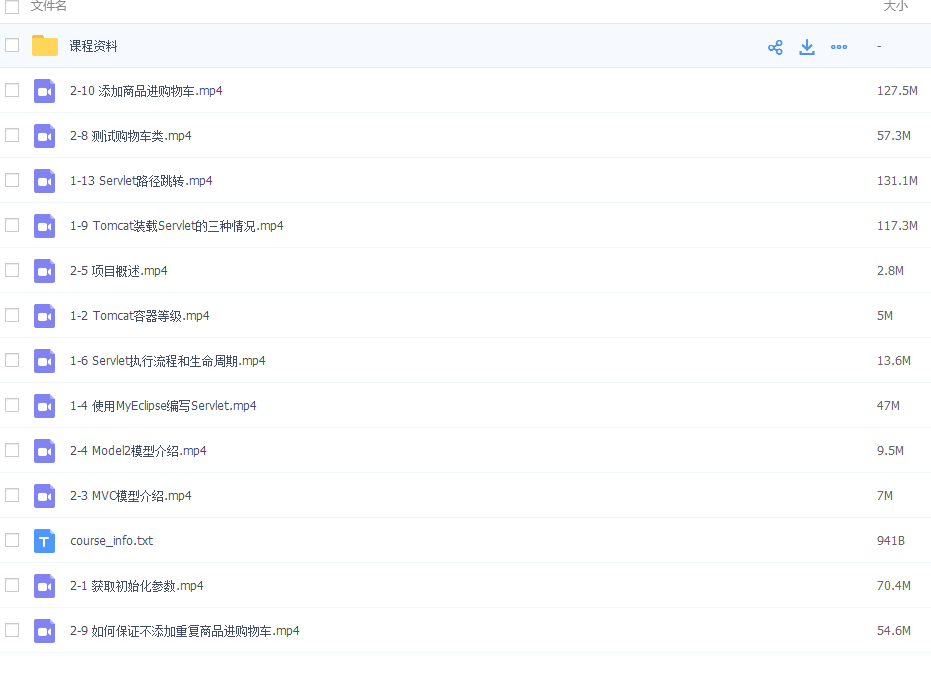
Task: Select checkbox for 2-9 如何保证不添加重复商品 file
Action: coord(12,630)
